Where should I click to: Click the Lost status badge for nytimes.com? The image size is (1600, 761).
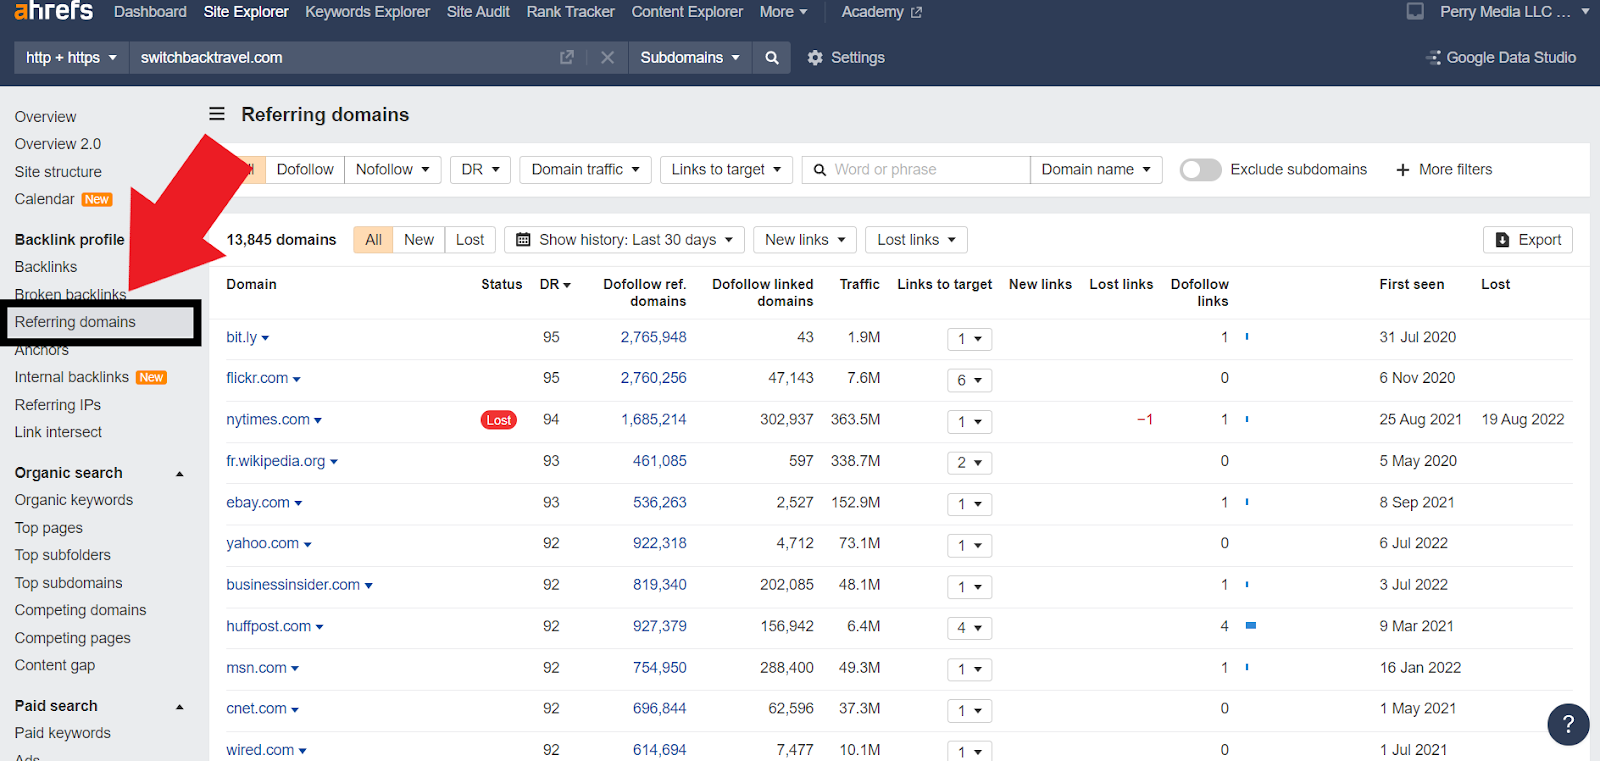(499, 420)
